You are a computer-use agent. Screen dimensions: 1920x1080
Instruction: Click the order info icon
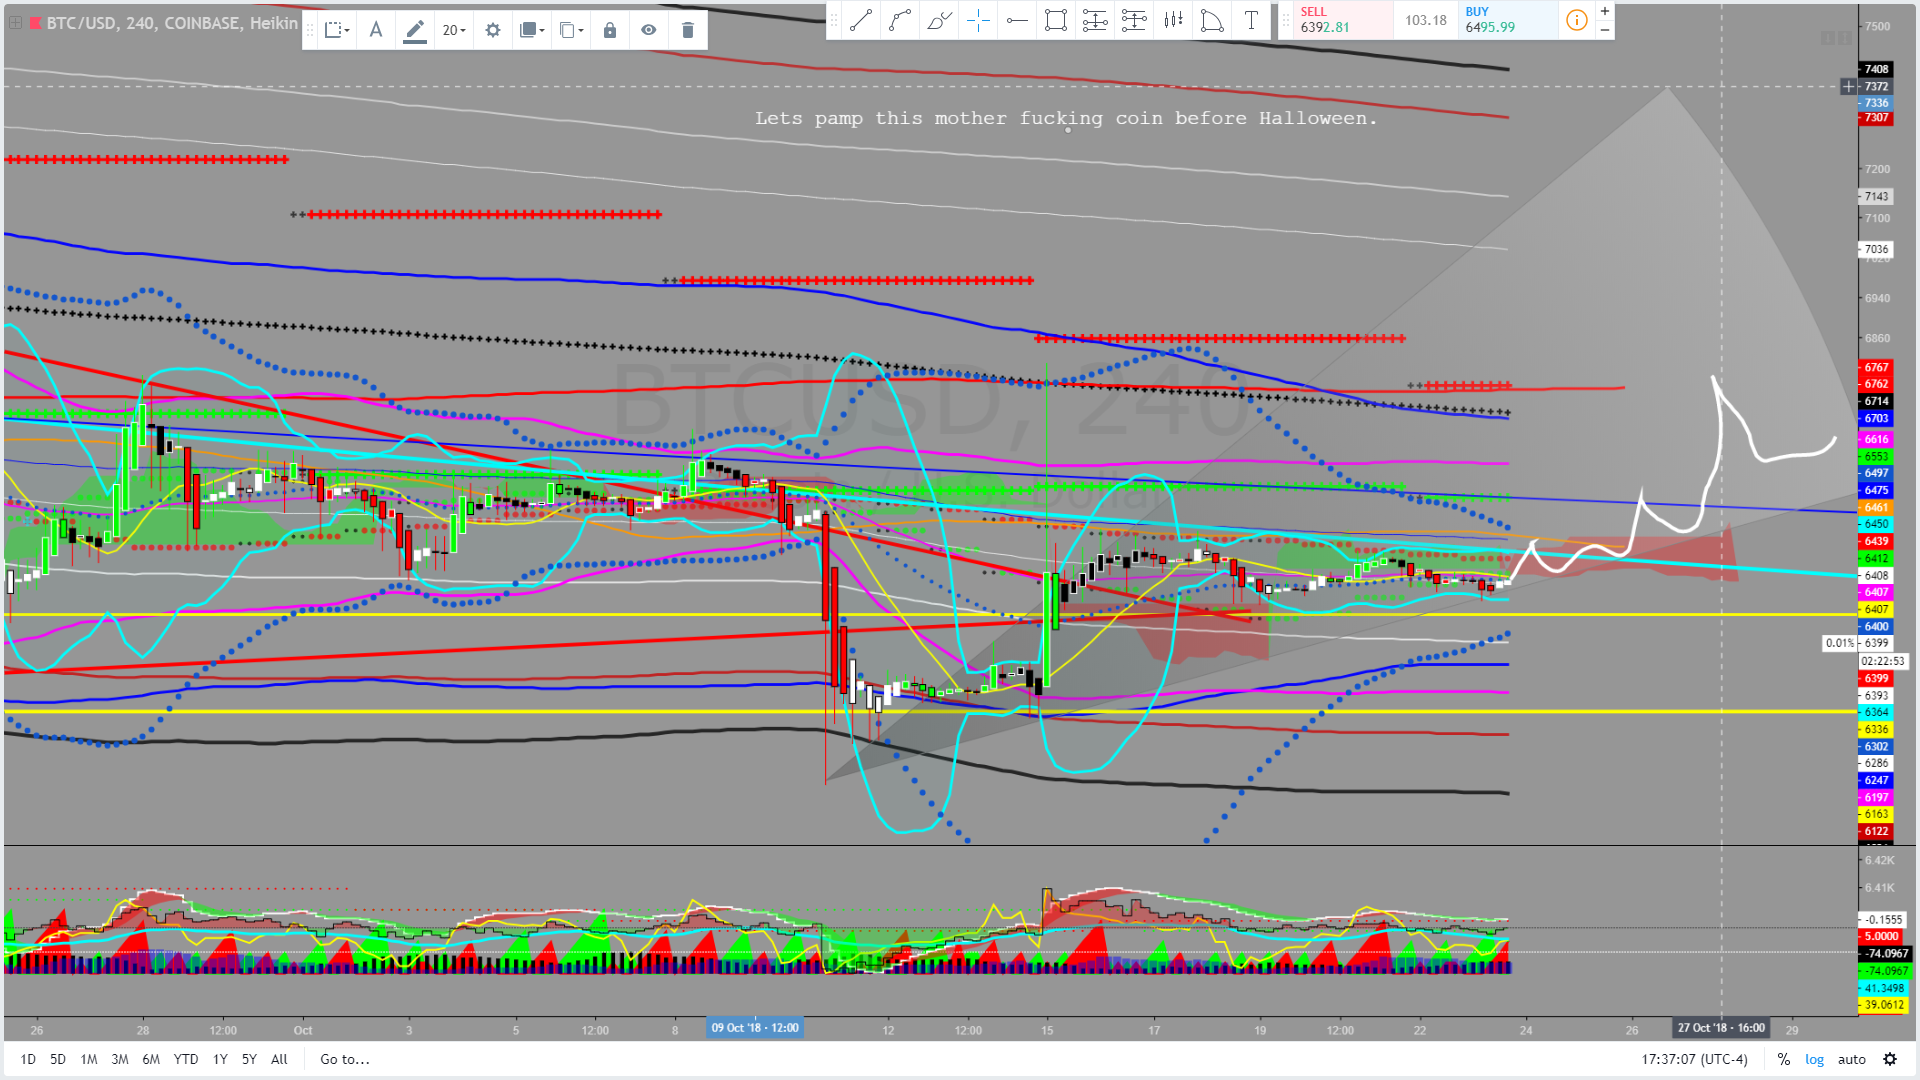coord(1576,20)
